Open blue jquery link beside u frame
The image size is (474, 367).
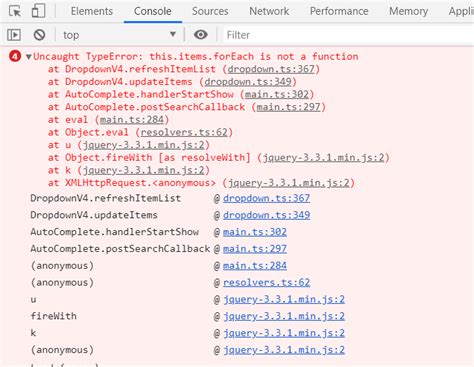tap(284, 299)
